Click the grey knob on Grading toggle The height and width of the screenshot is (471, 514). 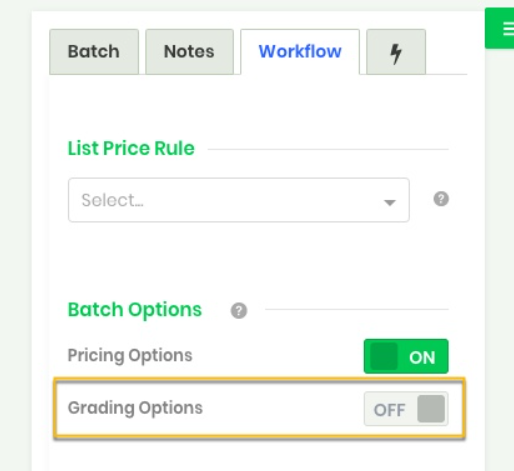(x=431, y=409)
